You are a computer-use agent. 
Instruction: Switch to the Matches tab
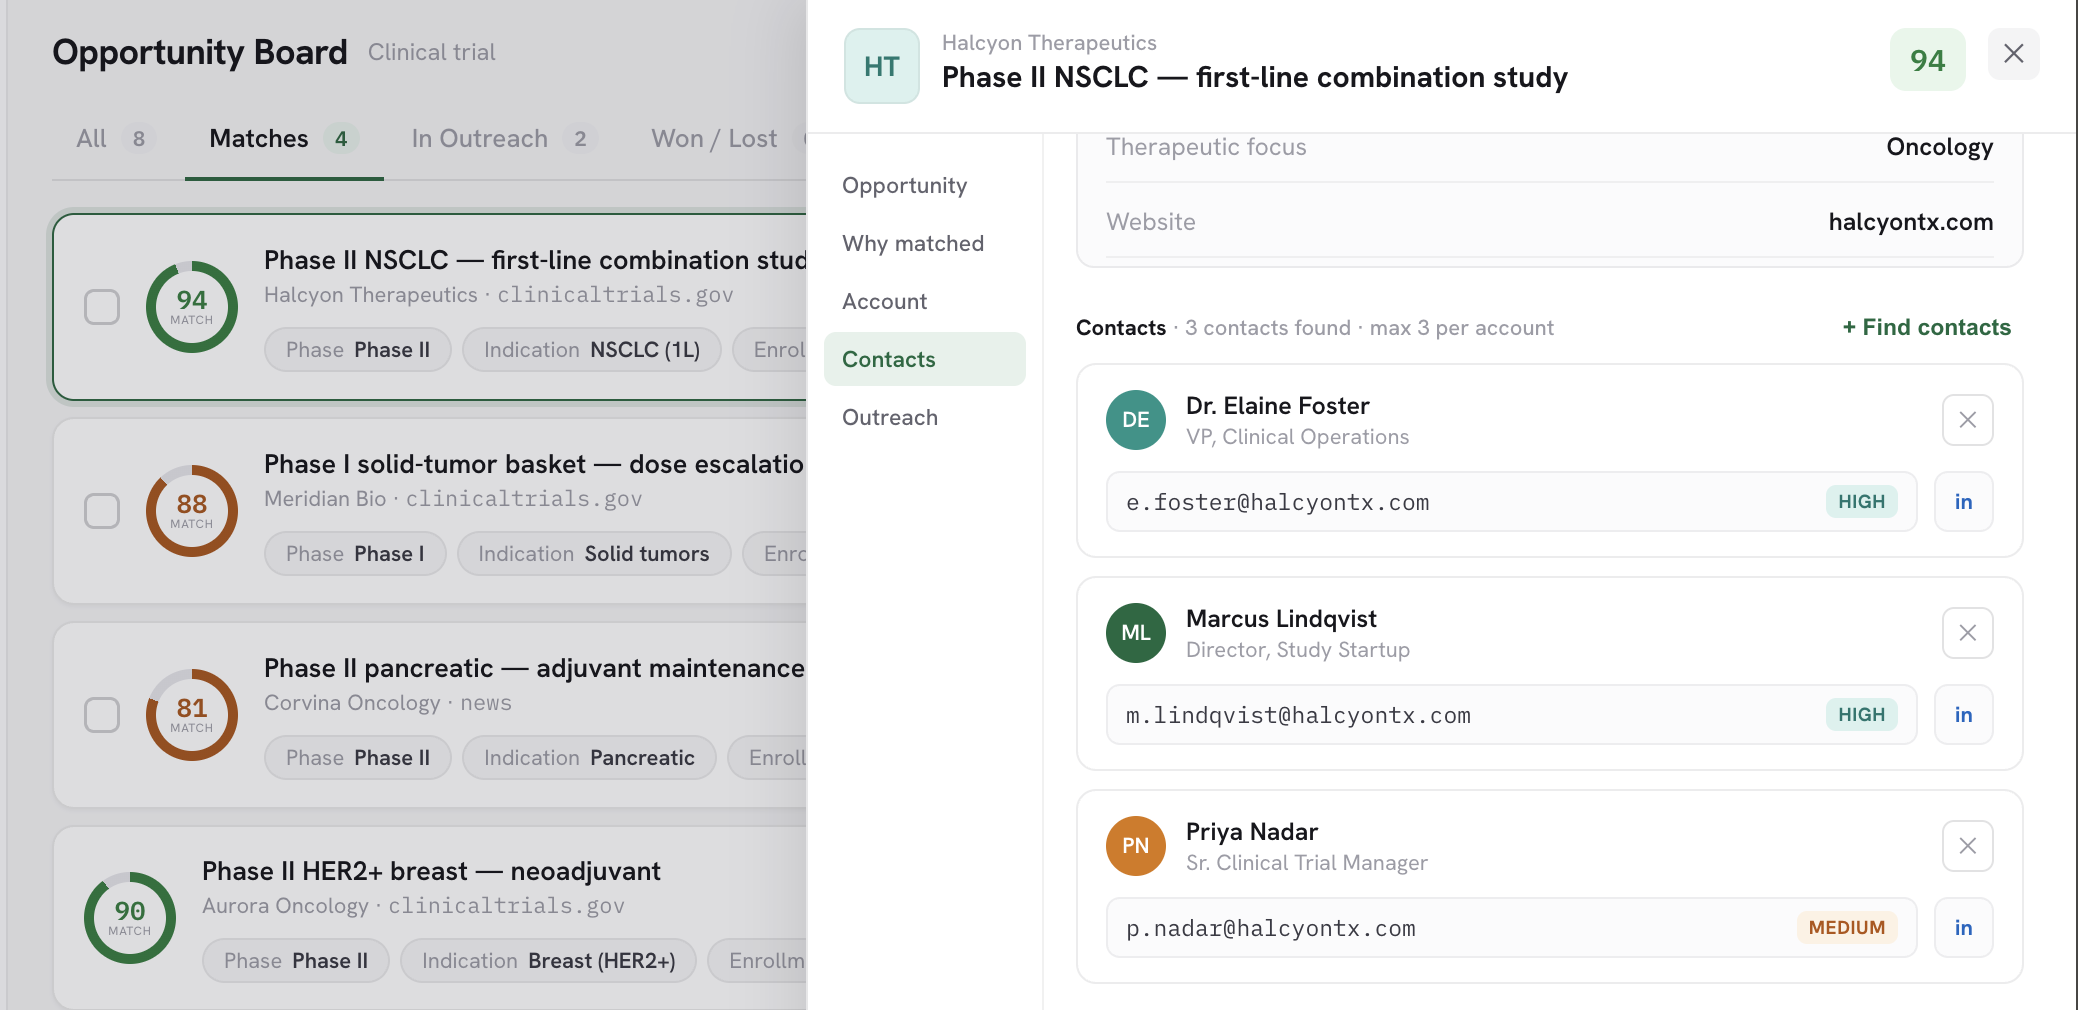pyautogui.click(x=284, y=139)
